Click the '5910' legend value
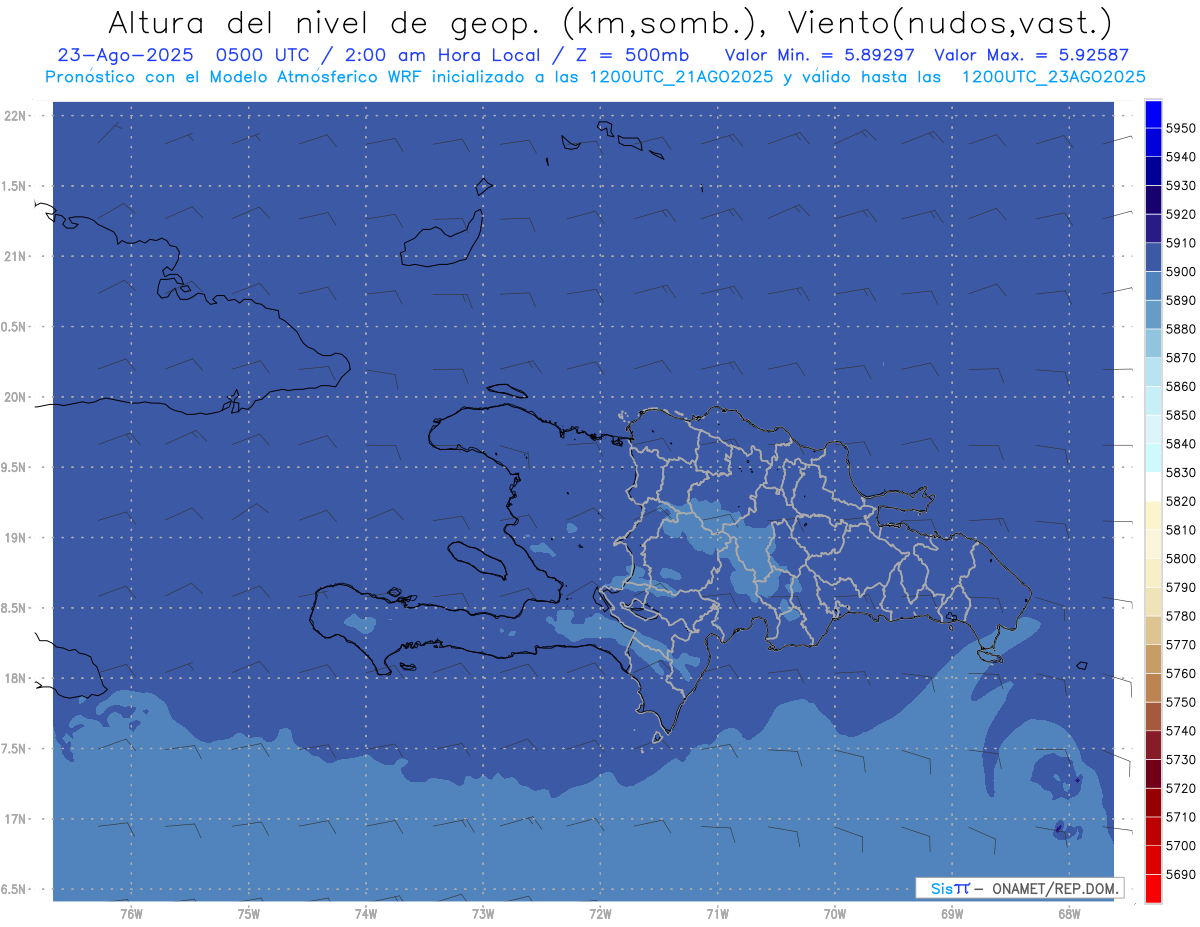 (x=1181, y=243)
